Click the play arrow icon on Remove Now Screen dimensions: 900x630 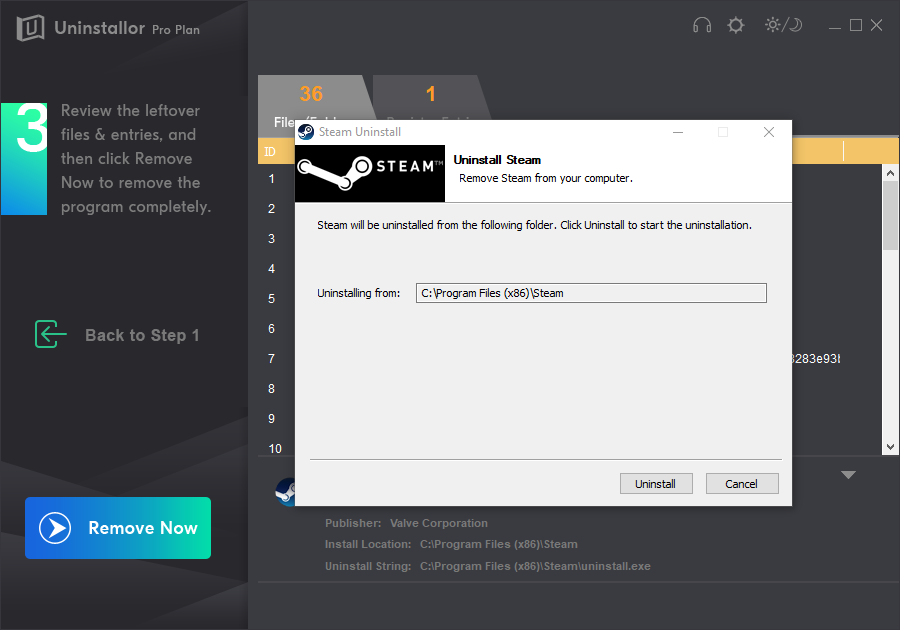[55, 528]
